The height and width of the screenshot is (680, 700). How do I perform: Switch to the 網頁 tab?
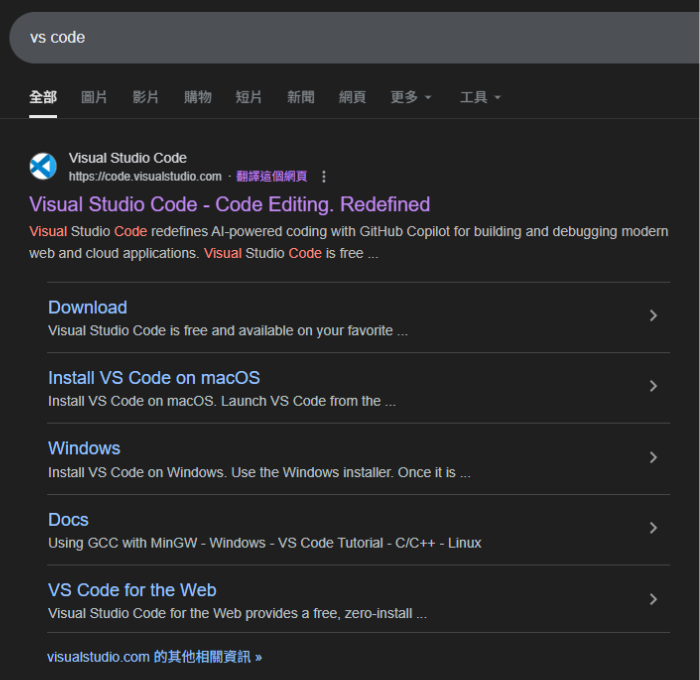click(352, 97)
